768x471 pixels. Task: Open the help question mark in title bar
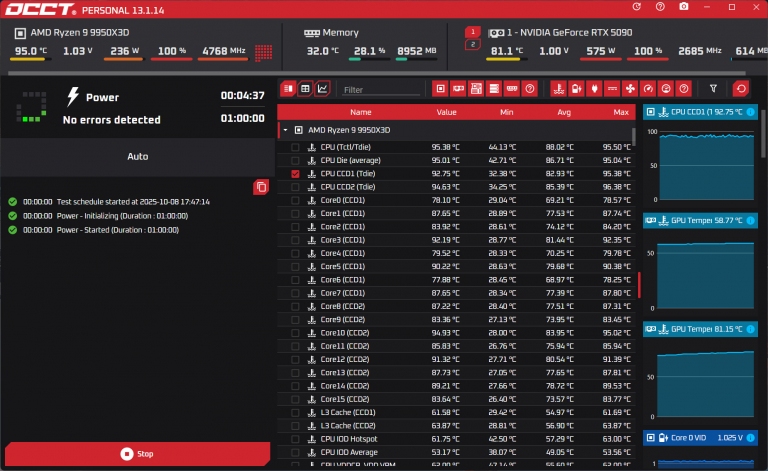point(658,7)
